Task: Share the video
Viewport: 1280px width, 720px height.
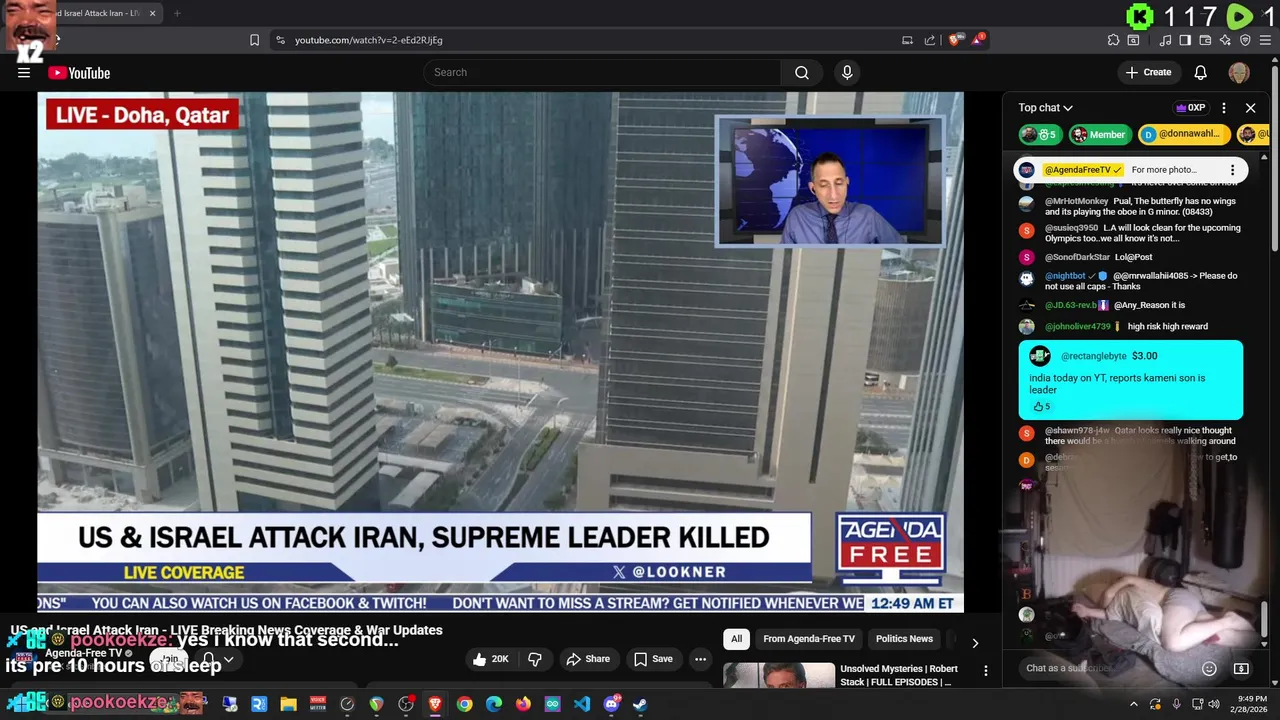Action: 588,659
